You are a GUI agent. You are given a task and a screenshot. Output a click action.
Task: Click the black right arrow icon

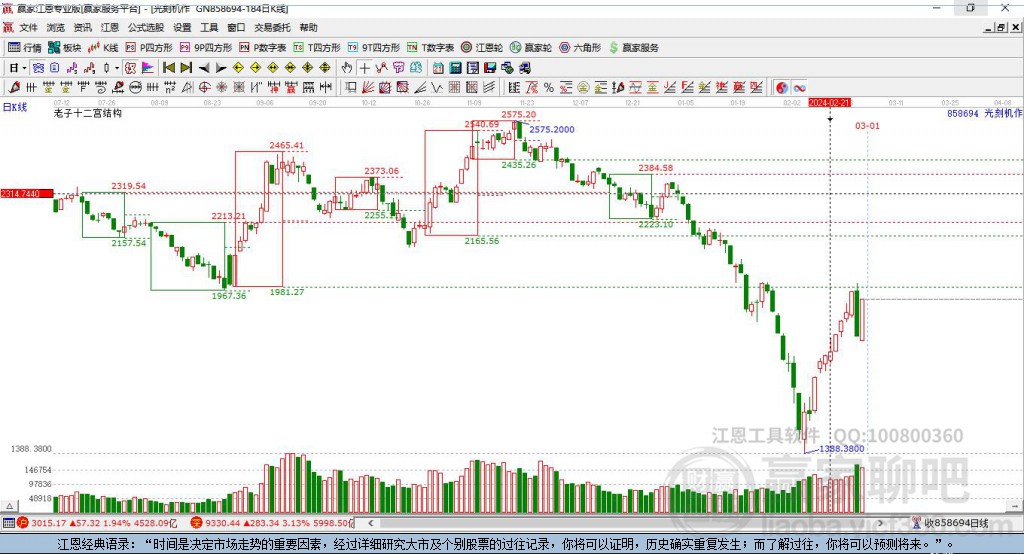tap(221, 68)
